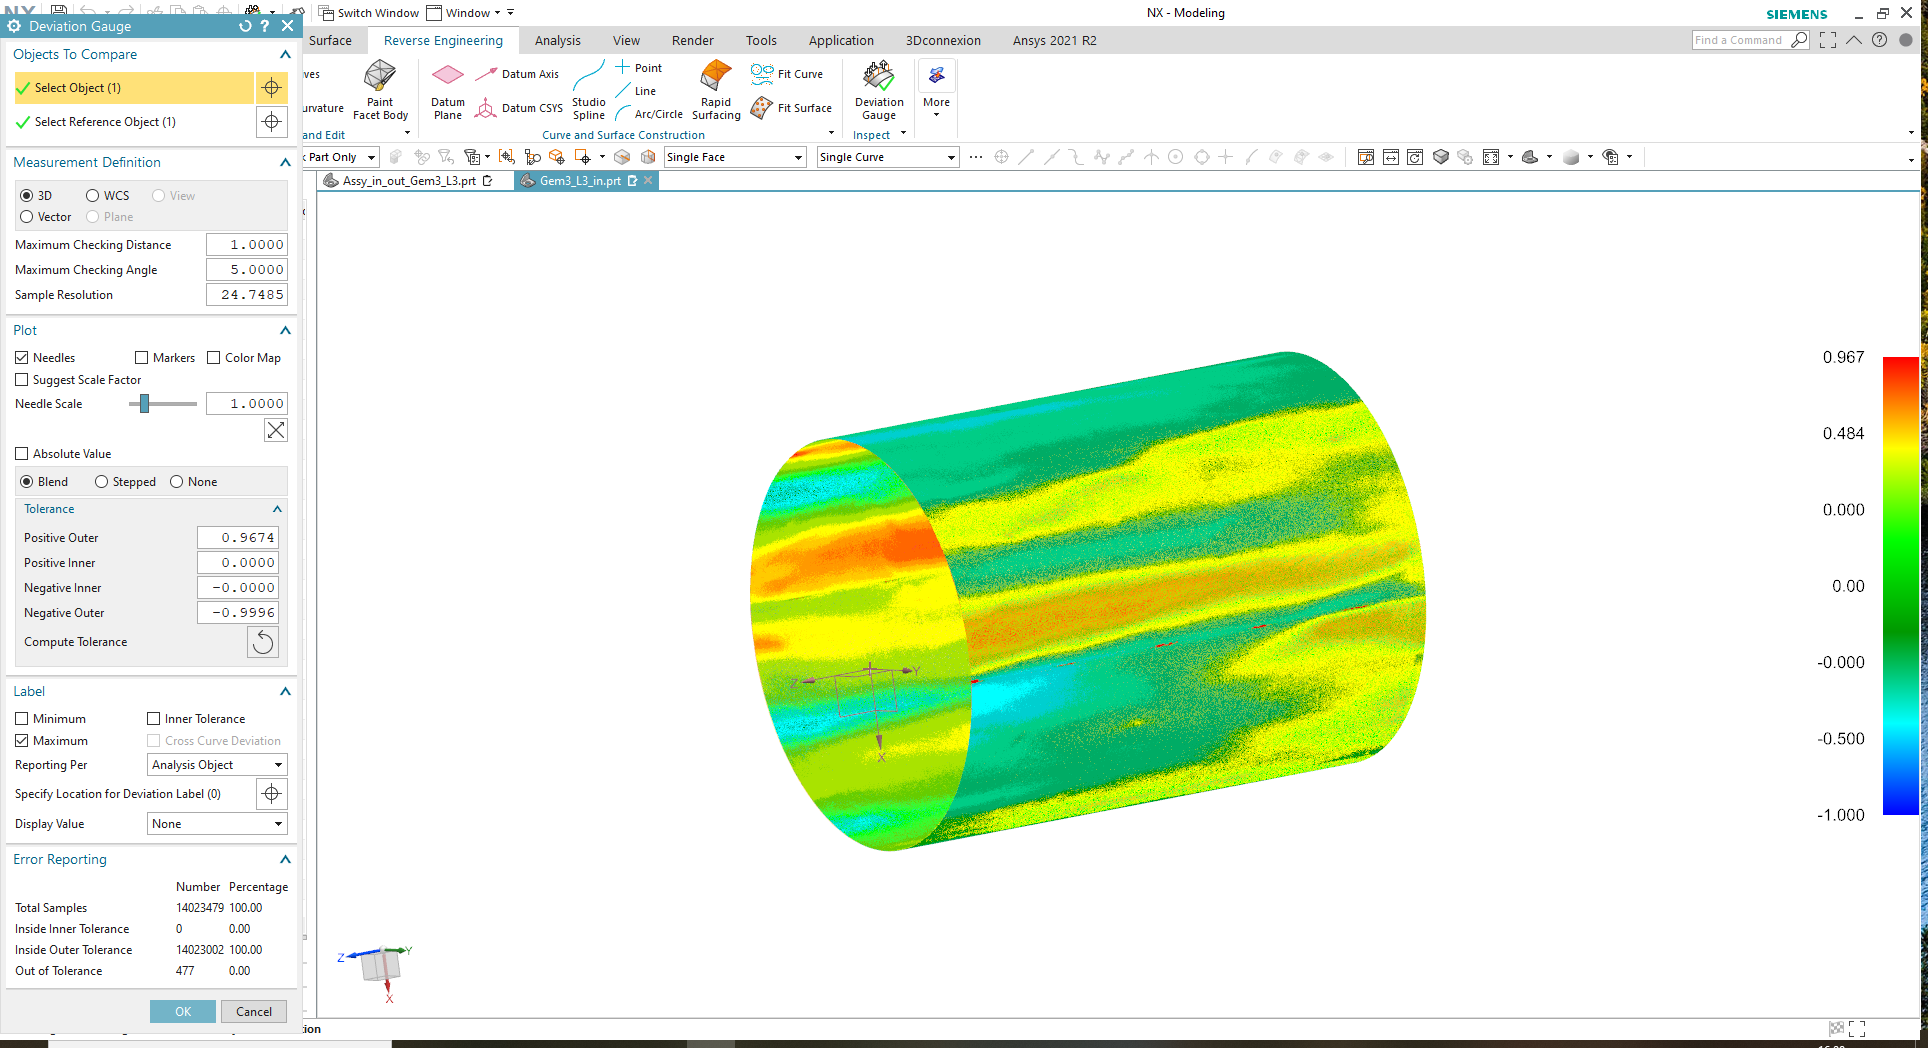Click Select Object (1) row
Image resolution: width=1928 pixels, height=1048 pixels.
134,88
